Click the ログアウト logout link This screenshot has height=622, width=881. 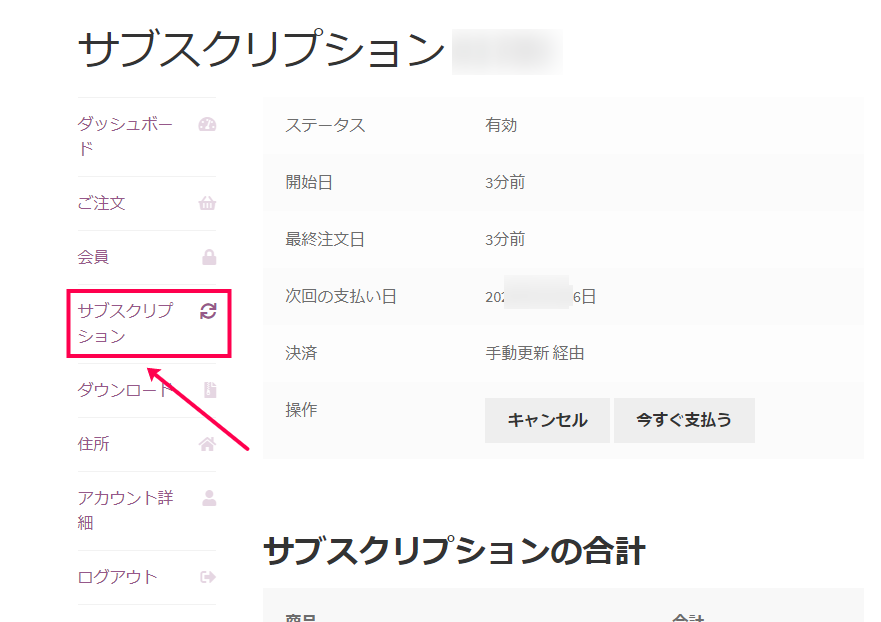point(117,577)
